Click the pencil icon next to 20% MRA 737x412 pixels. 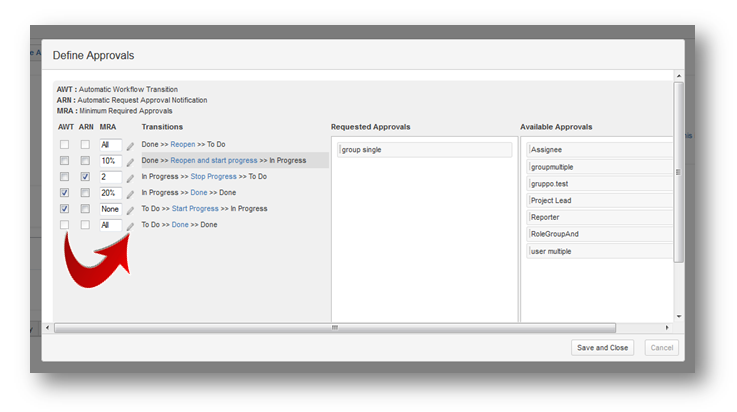(130, 194)
